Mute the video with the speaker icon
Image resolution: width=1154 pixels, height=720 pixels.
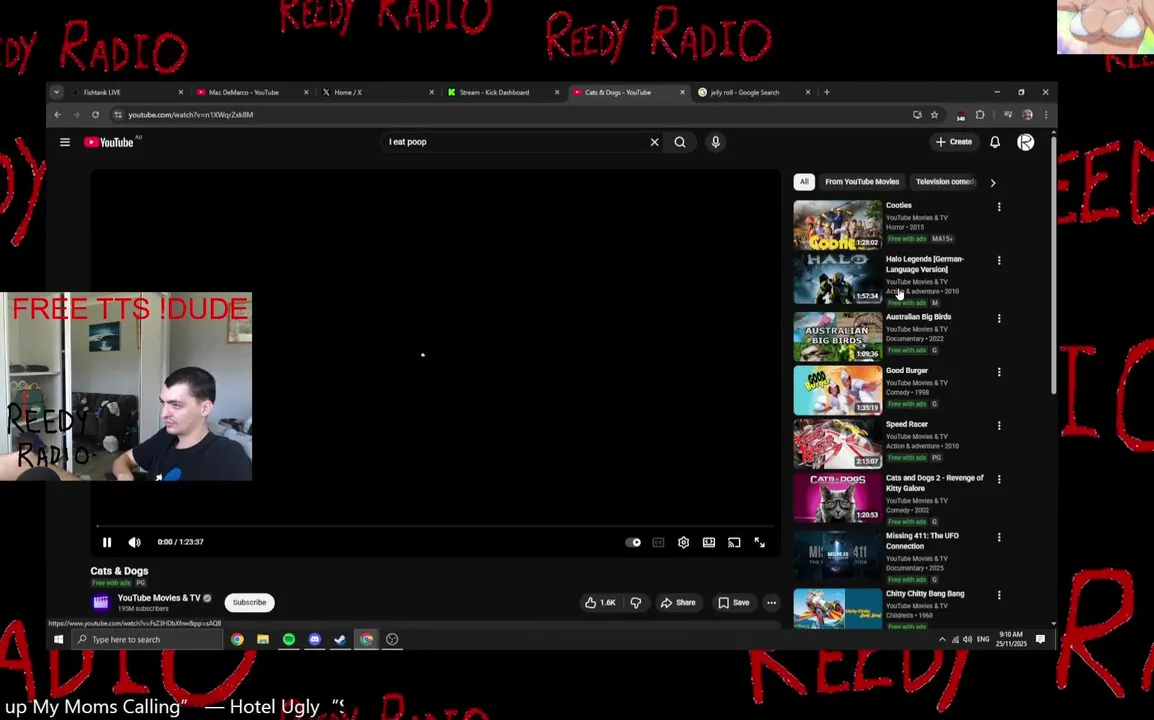(135, 543)
